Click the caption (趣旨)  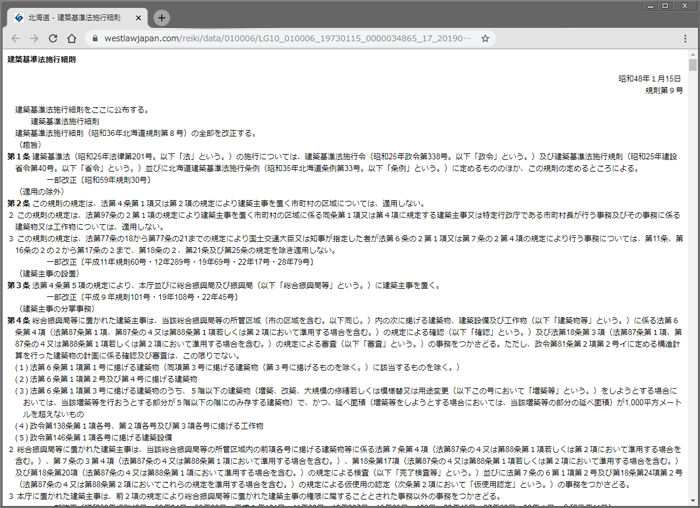click(30, 145)
